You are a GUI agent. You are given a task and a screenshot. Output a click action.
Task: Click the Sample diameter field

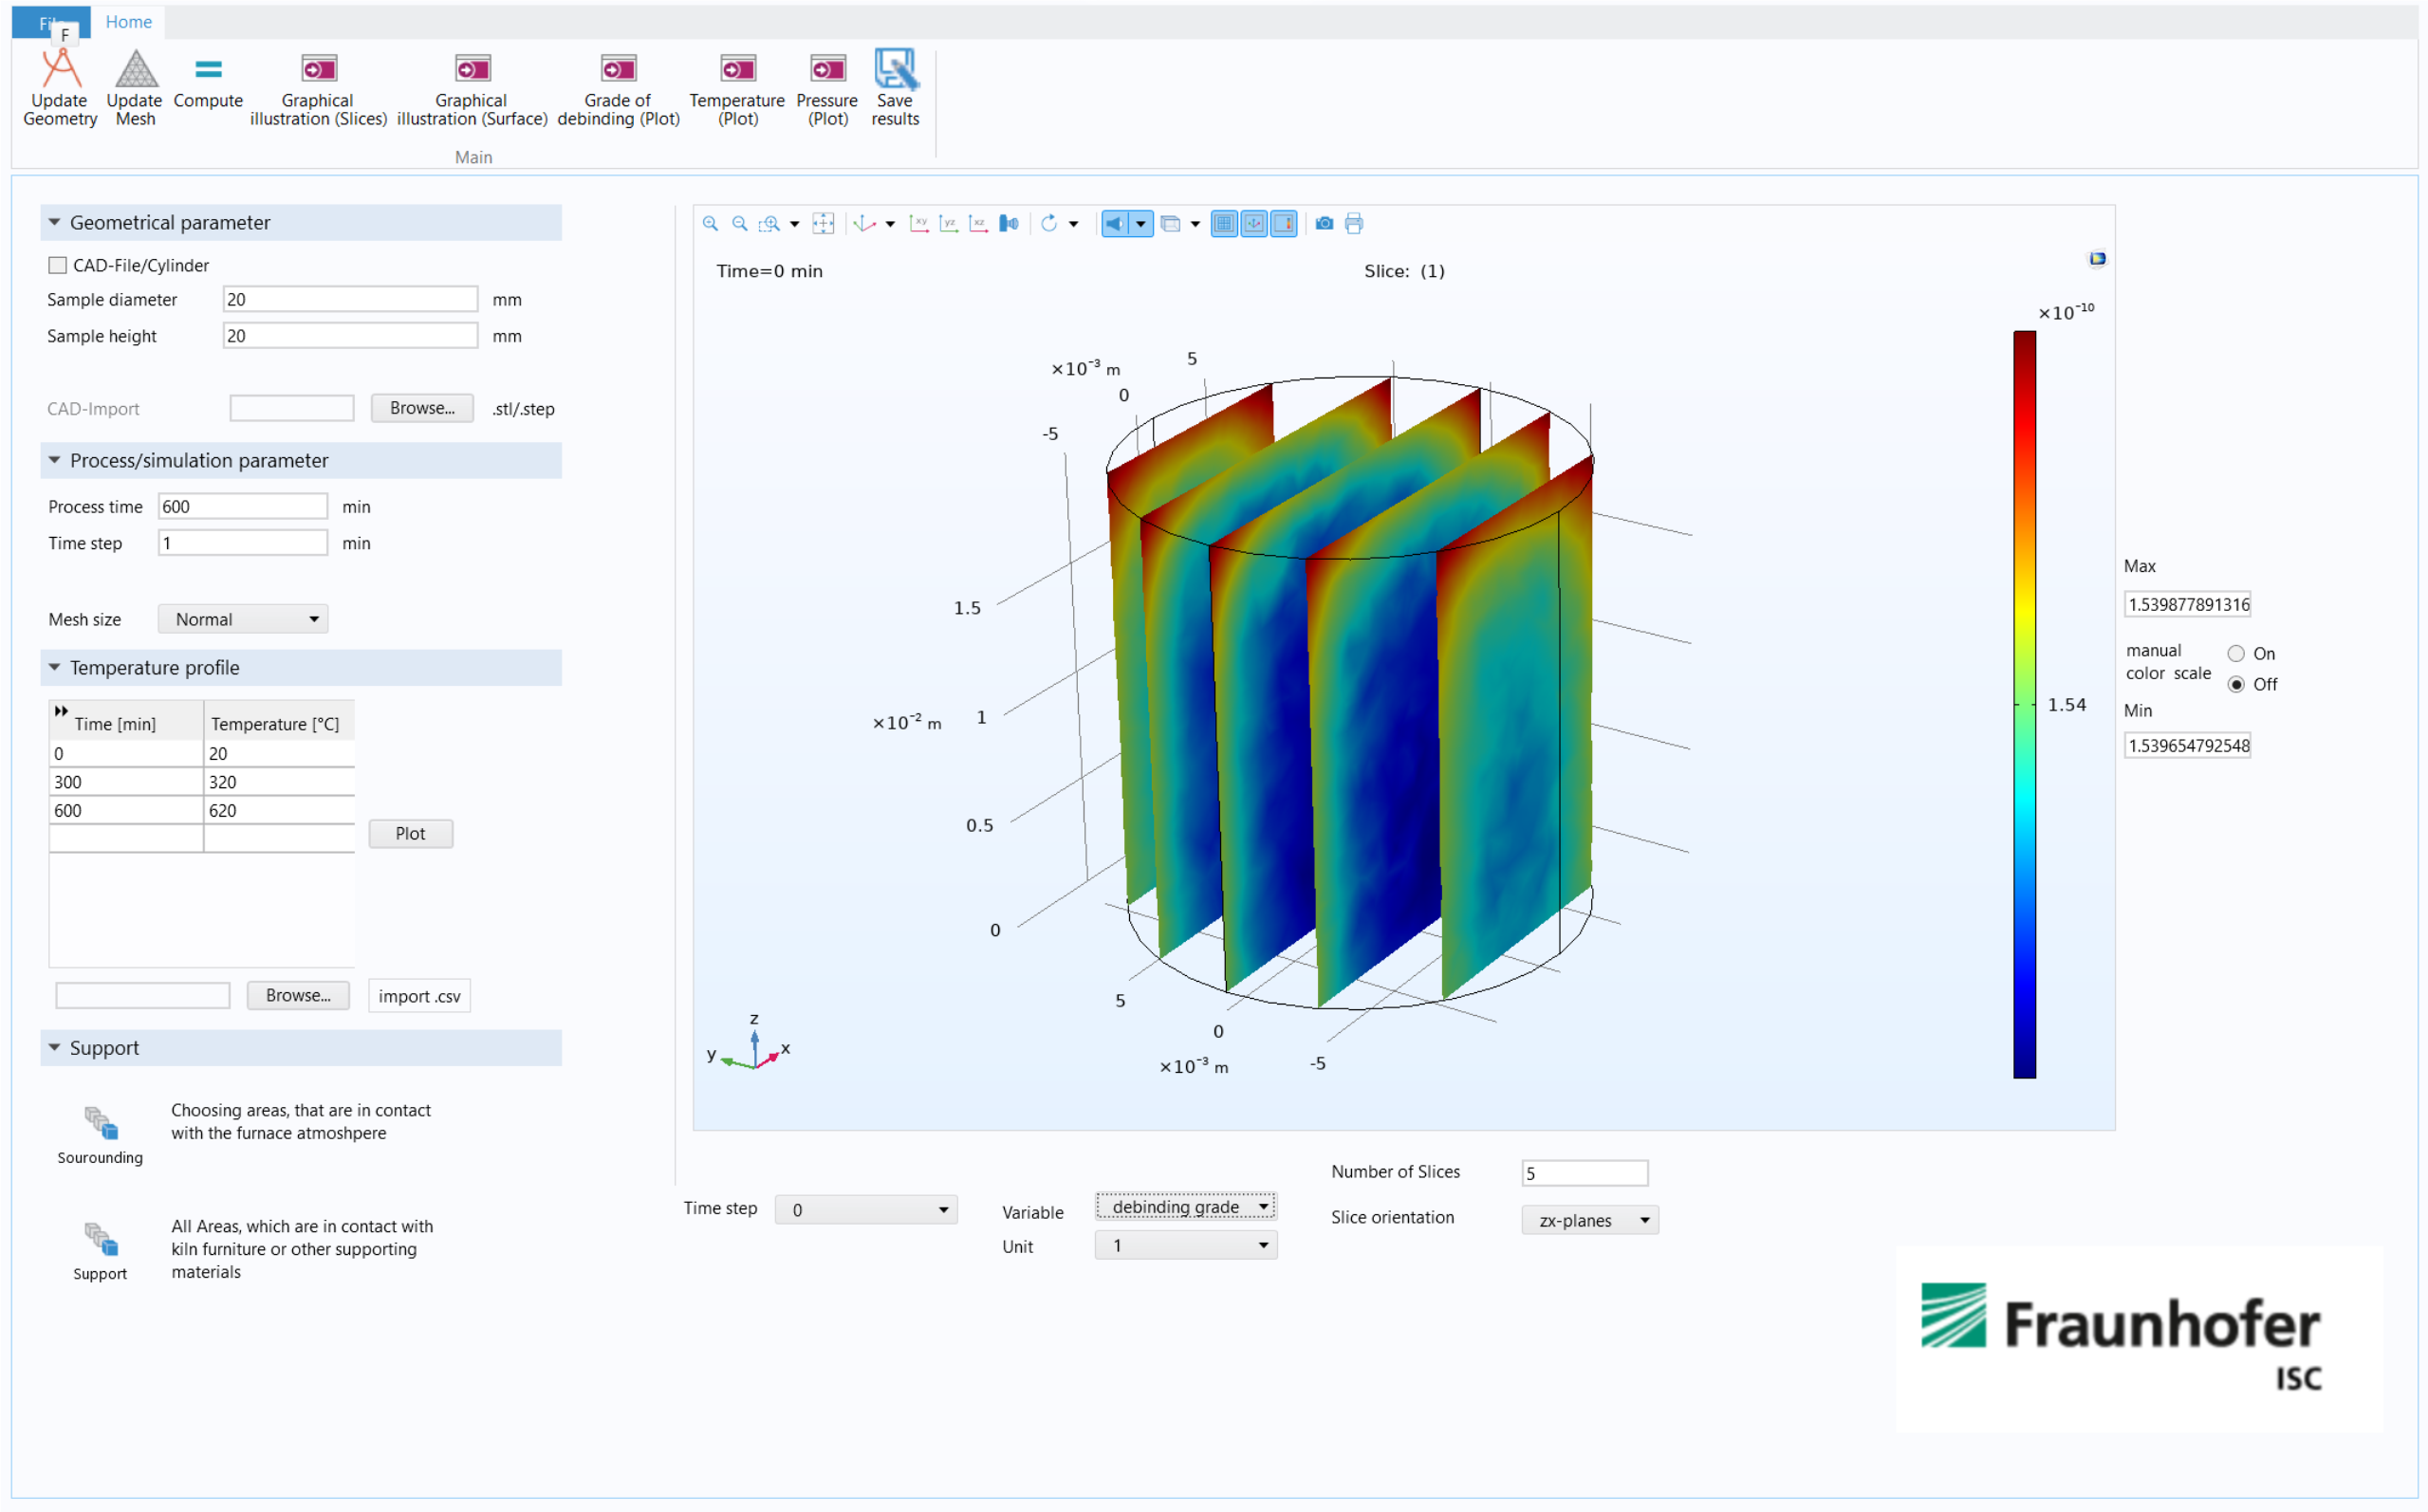[x=350, y=299]
